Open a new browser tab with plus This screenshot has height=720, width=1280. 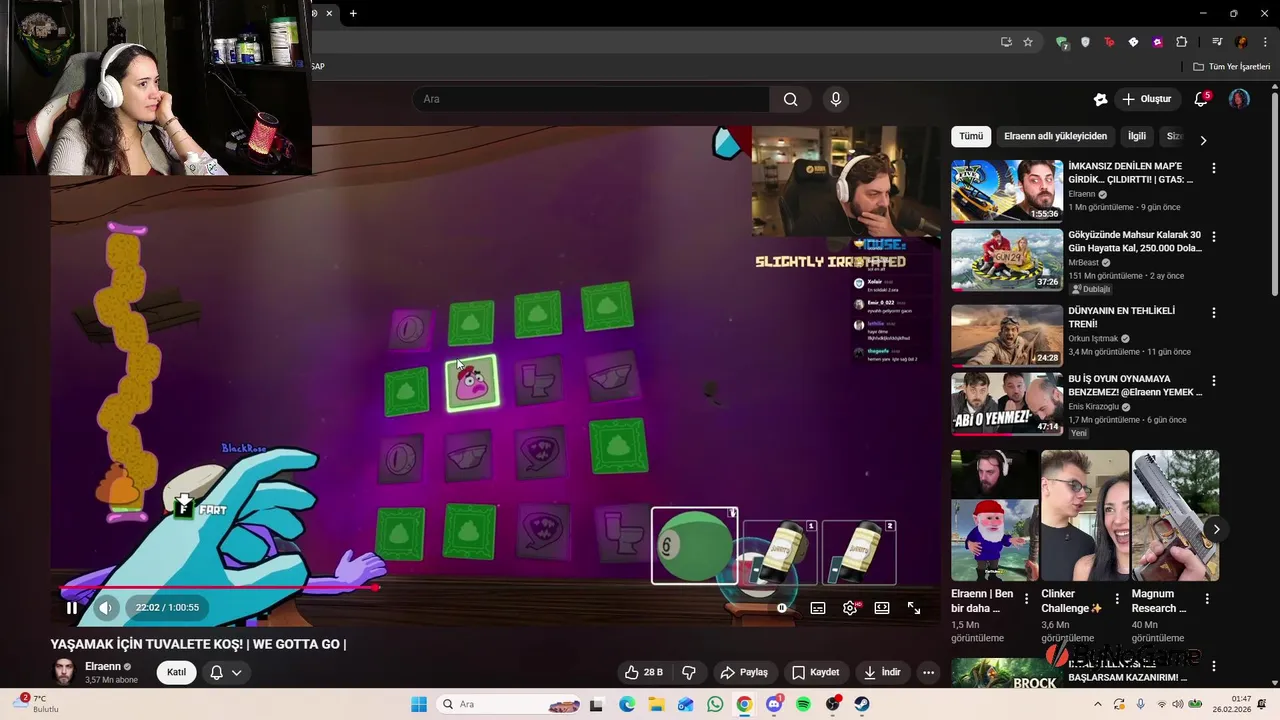click(353, 13)
